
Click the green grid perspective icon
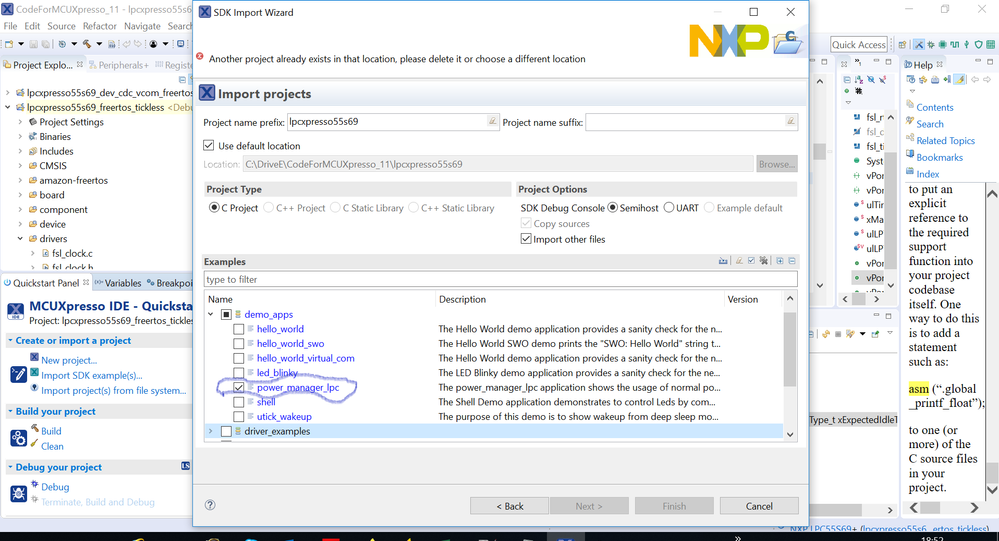point(990,45)
